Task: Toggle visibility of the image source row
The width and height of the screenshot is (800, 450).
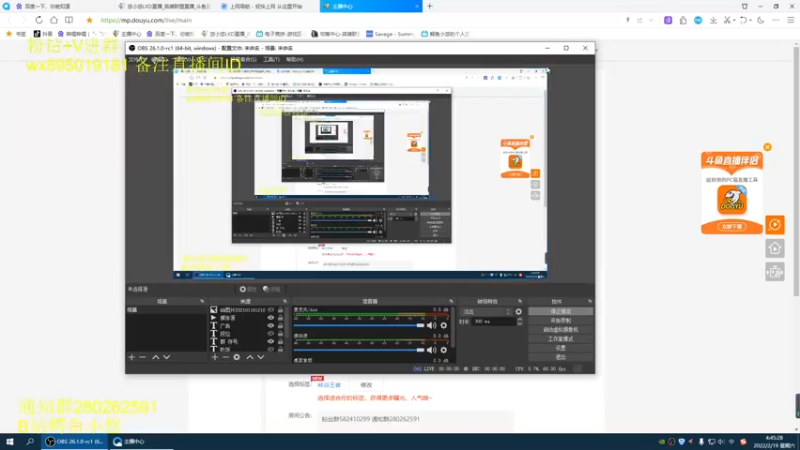Action: tap(271, 310)
